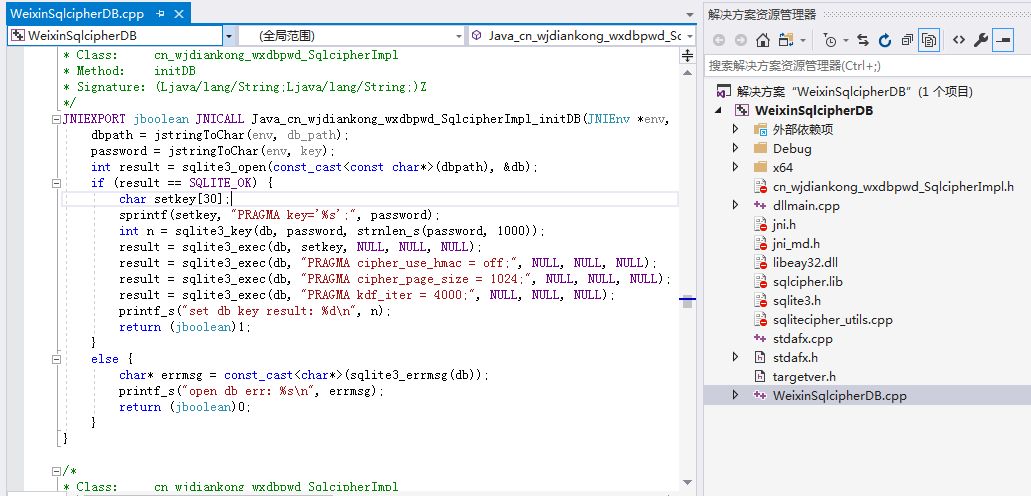Open Properties with the wrench icon
Screen dimensions: 1031x496
coord(980,40)
